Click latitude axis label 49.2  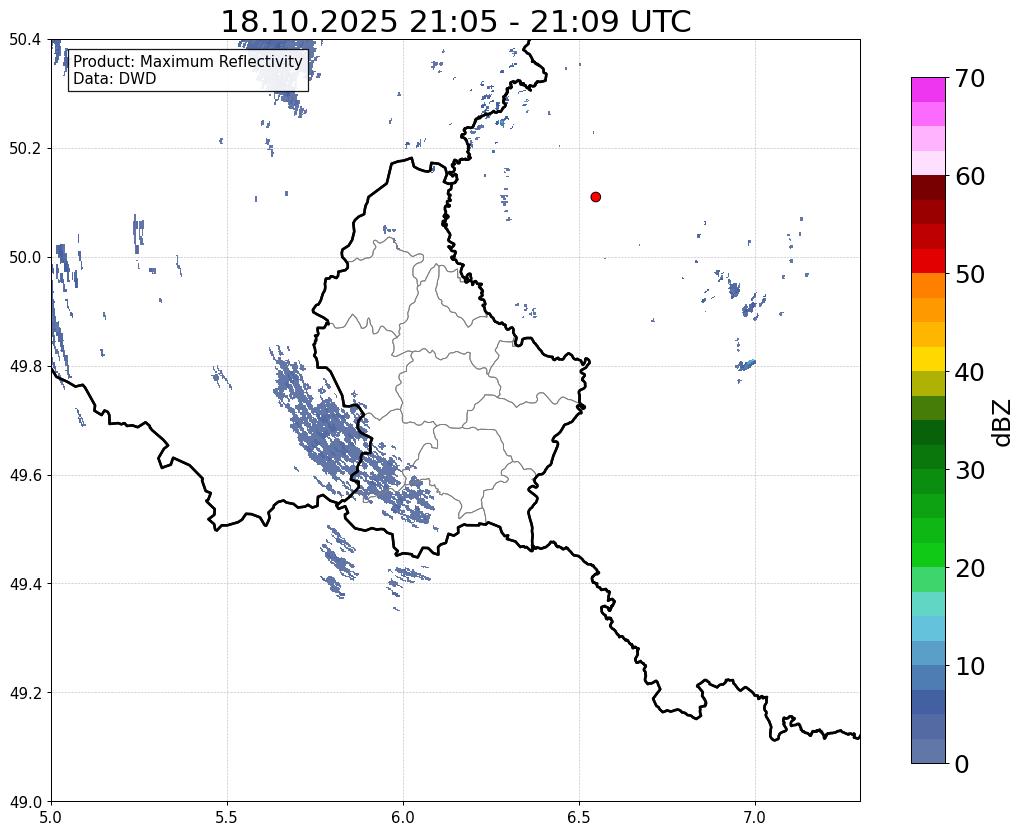[x=25, y=692]
